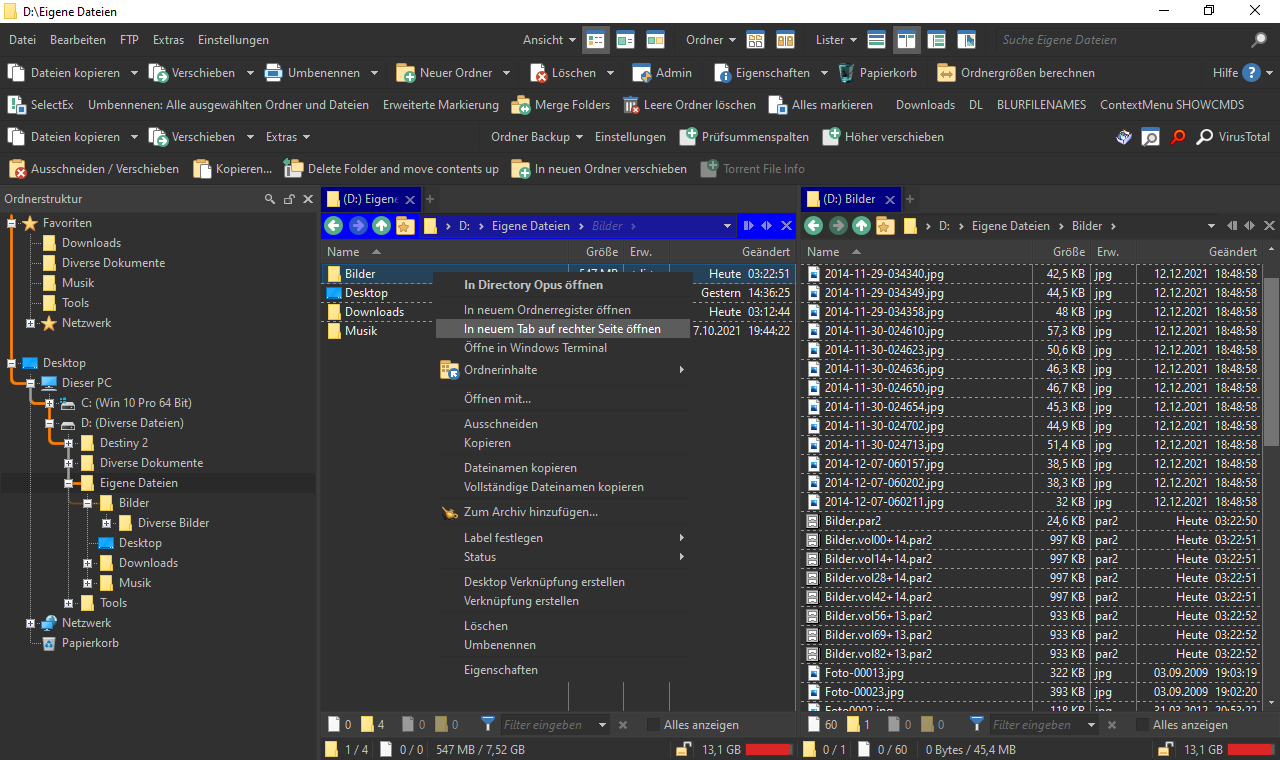Screen dimensions: 1280x760
Task: Click Ordnergrößen berechnen toolbar button
Action: pos(1015,73)
